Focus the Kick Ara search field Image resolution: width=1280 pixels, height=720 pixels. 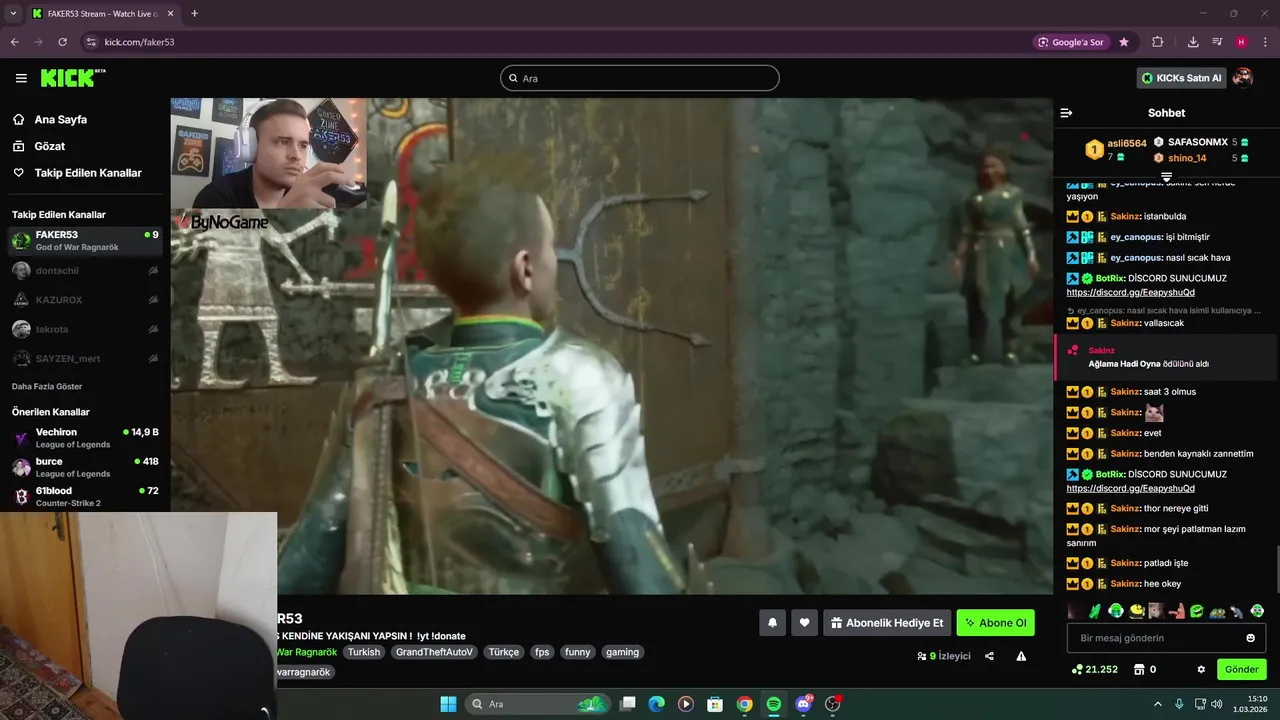pyautogui.click(x=640, y=78)
